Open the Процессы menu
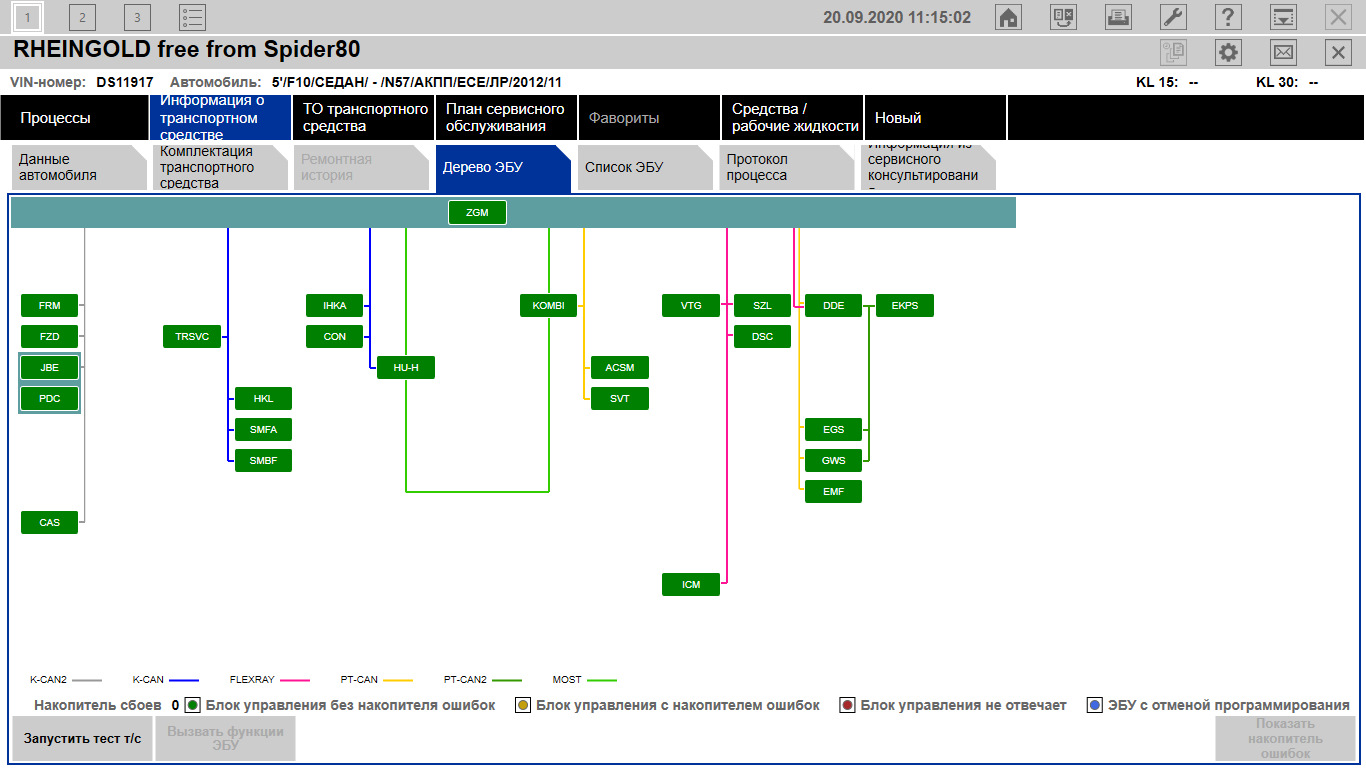Image resolution: width=1366 pixels, height=768 pixels. coord(75,118)
